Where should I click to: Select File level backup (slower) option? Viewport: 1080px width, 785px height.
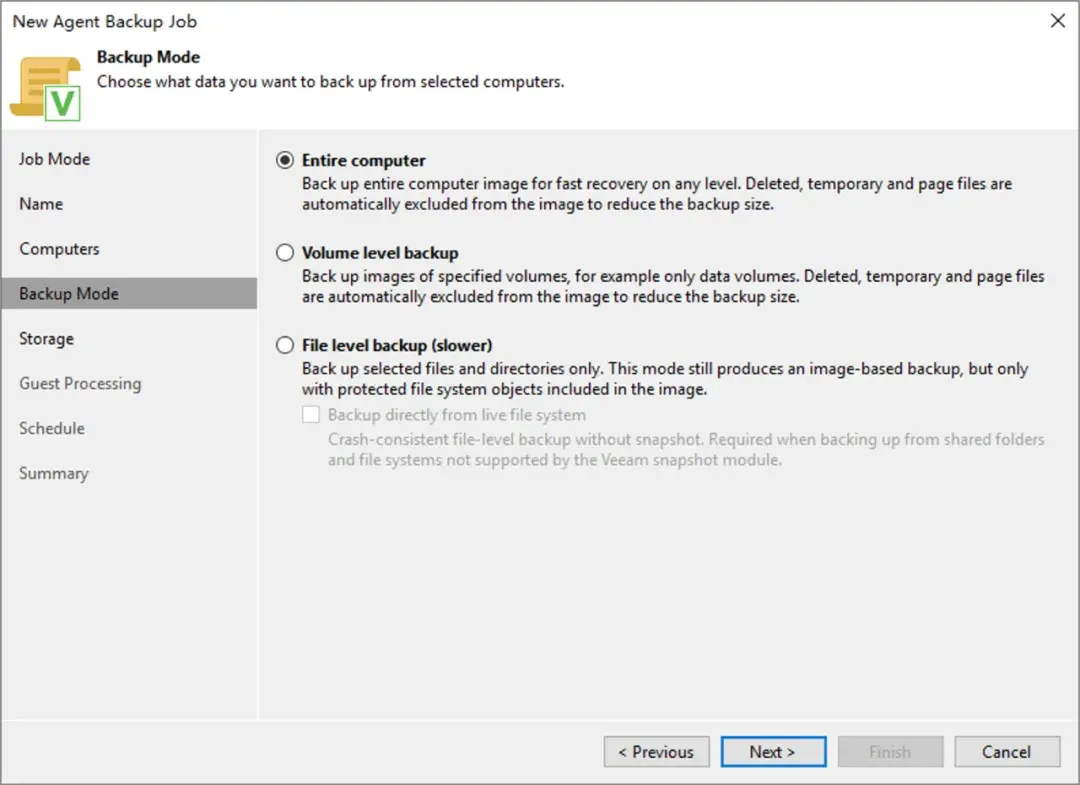[284, 345]
